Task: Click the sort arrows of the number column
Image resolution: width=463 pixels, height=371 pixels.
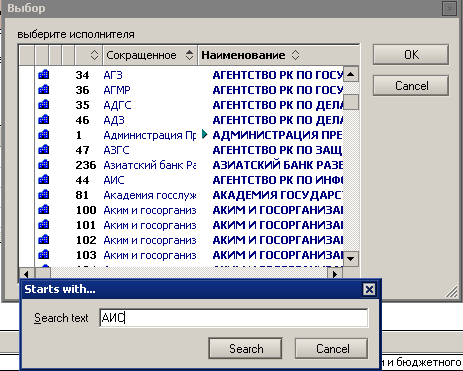Action: tap(94, 55)
